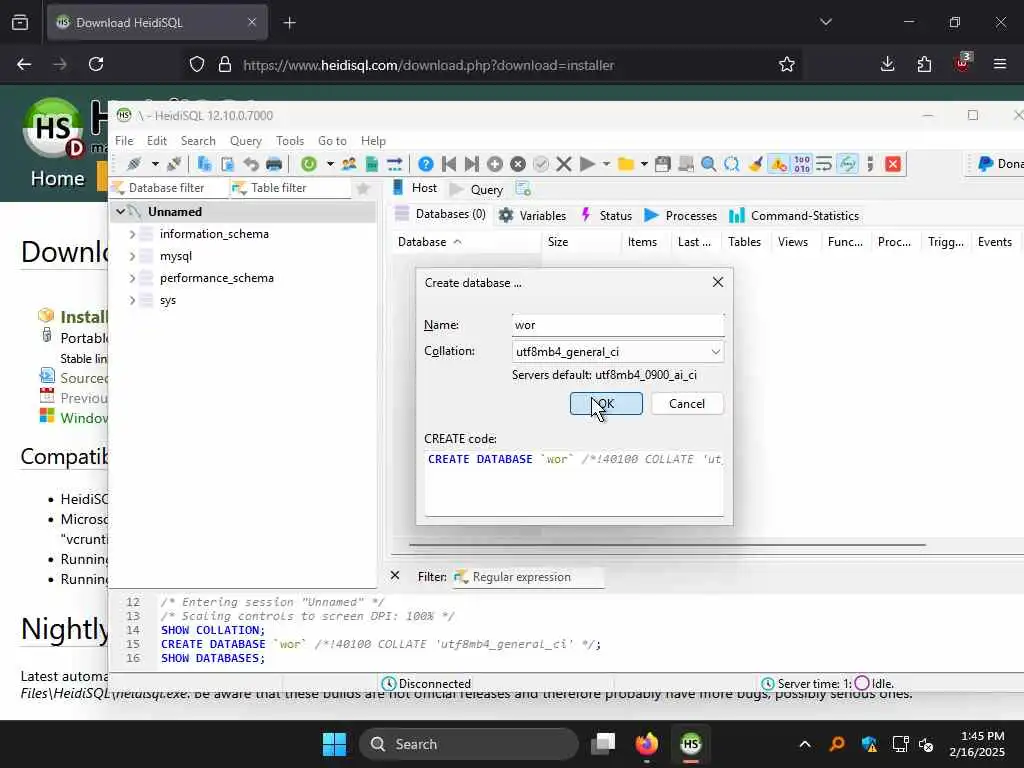
Task: Click Cancel in Create database dialog
Action: coord(687,404)
